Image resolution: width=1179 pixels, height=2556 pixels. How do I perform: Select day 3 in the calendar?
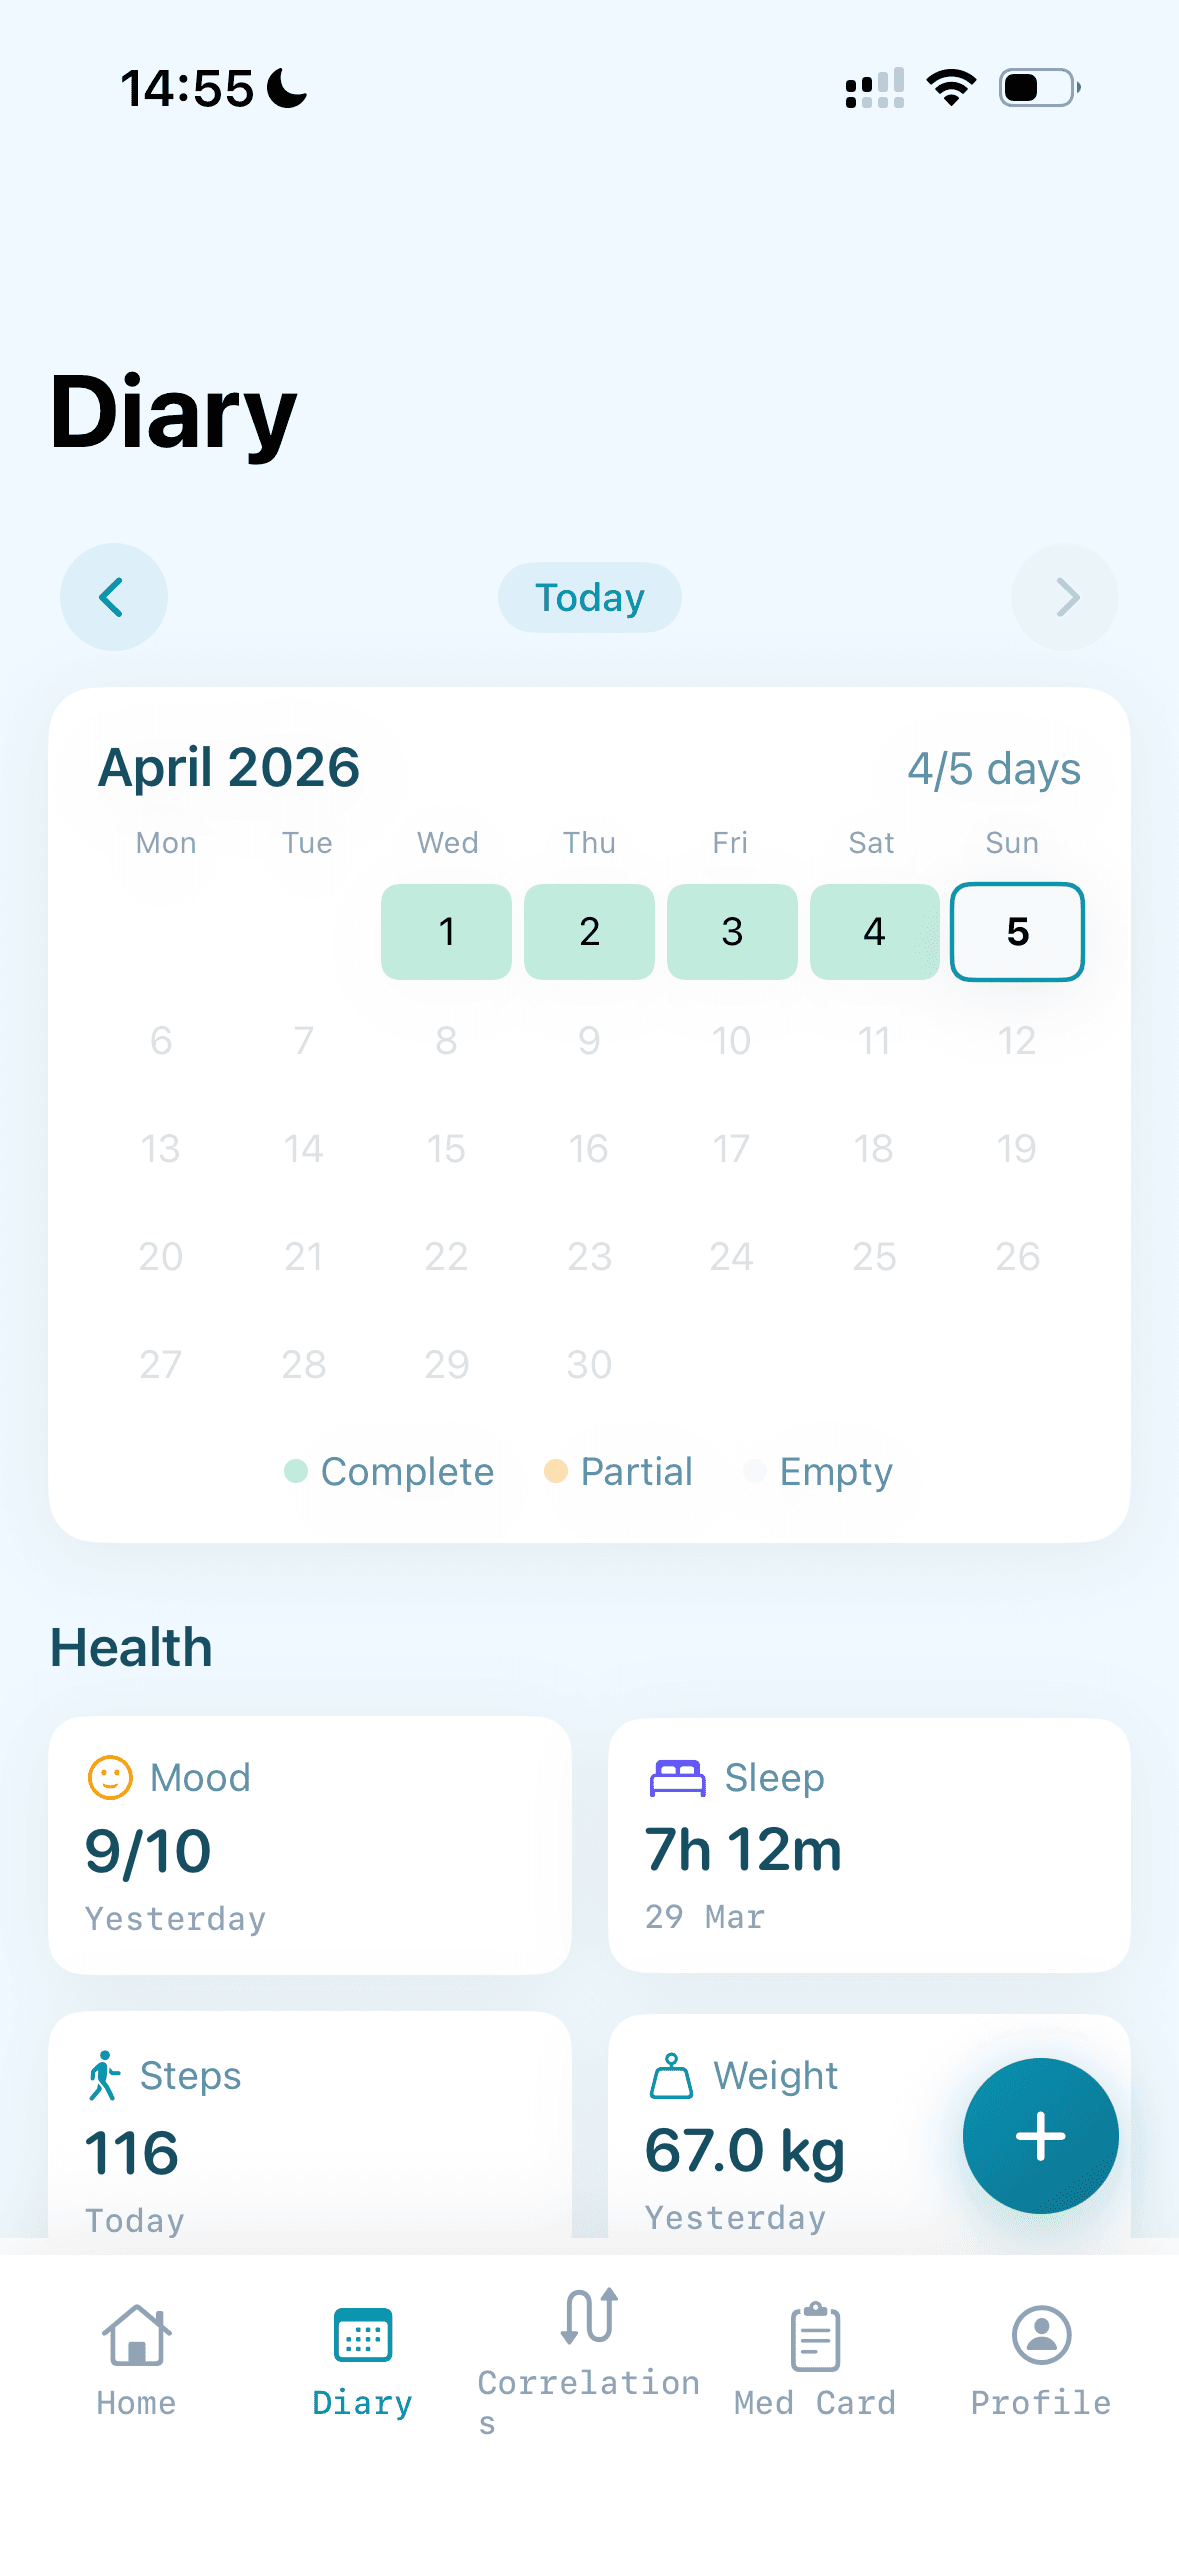[x=732, y=932]
